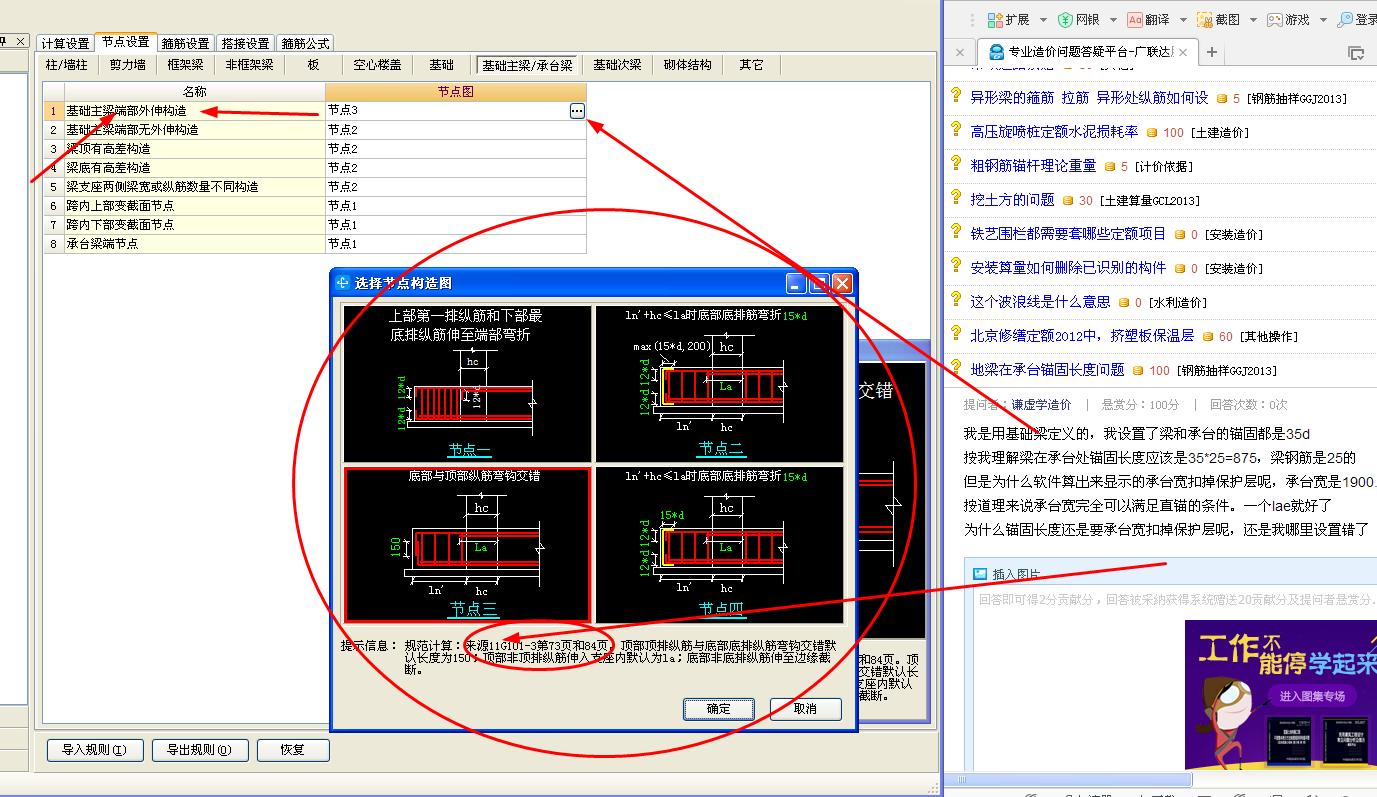Select the 非框架梁 sub-tab
1377x797 pixels.
(249, 65)
